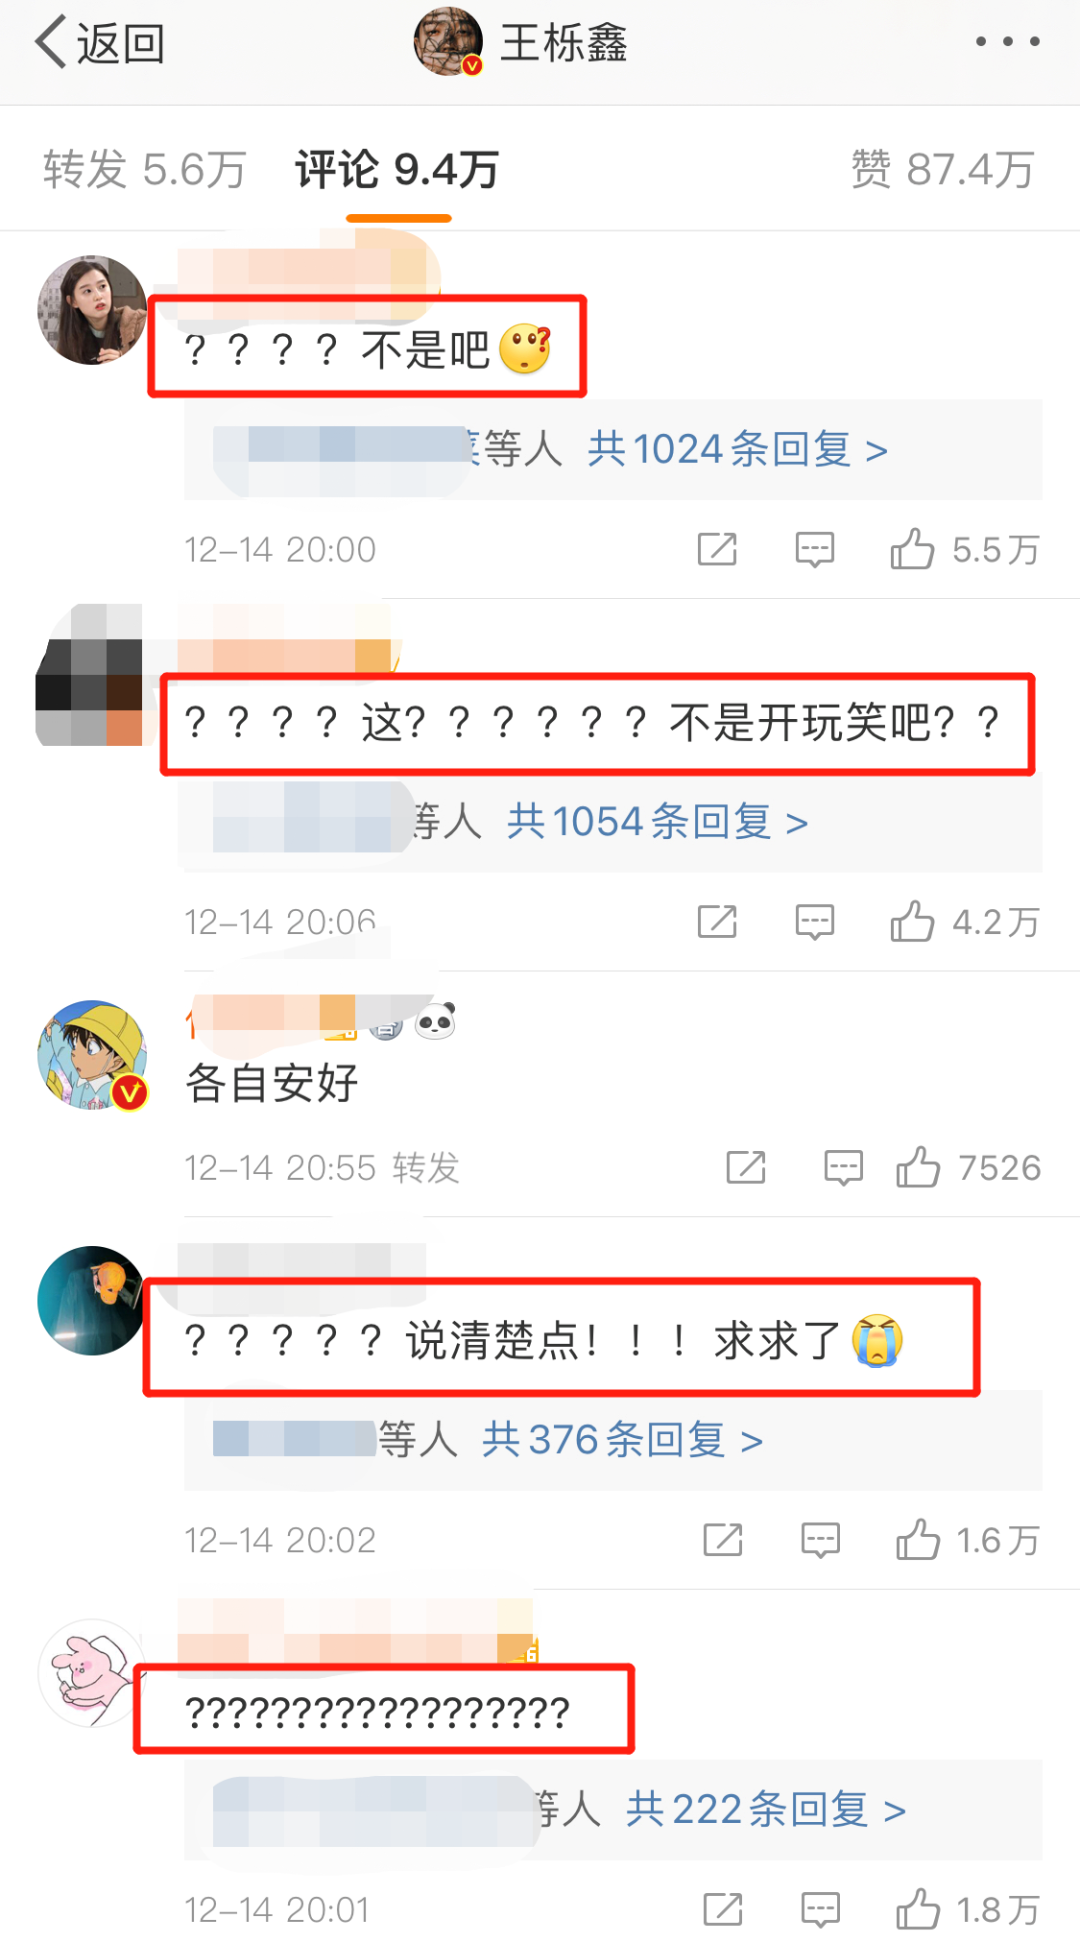
Task: Open the three-dot more options menu
Action: pos(1007,42)
